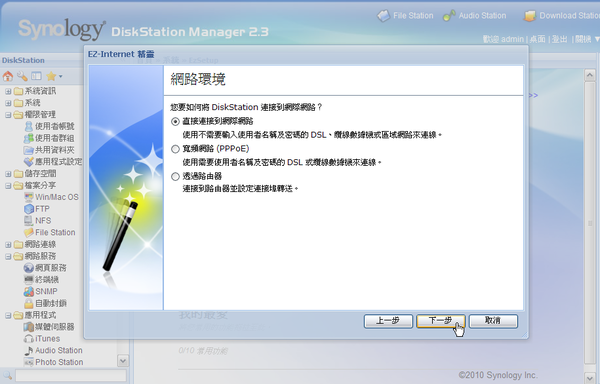Screen dimensions: 600x384
Task: Click 取消 cancel button
Action: coord(493,321)
